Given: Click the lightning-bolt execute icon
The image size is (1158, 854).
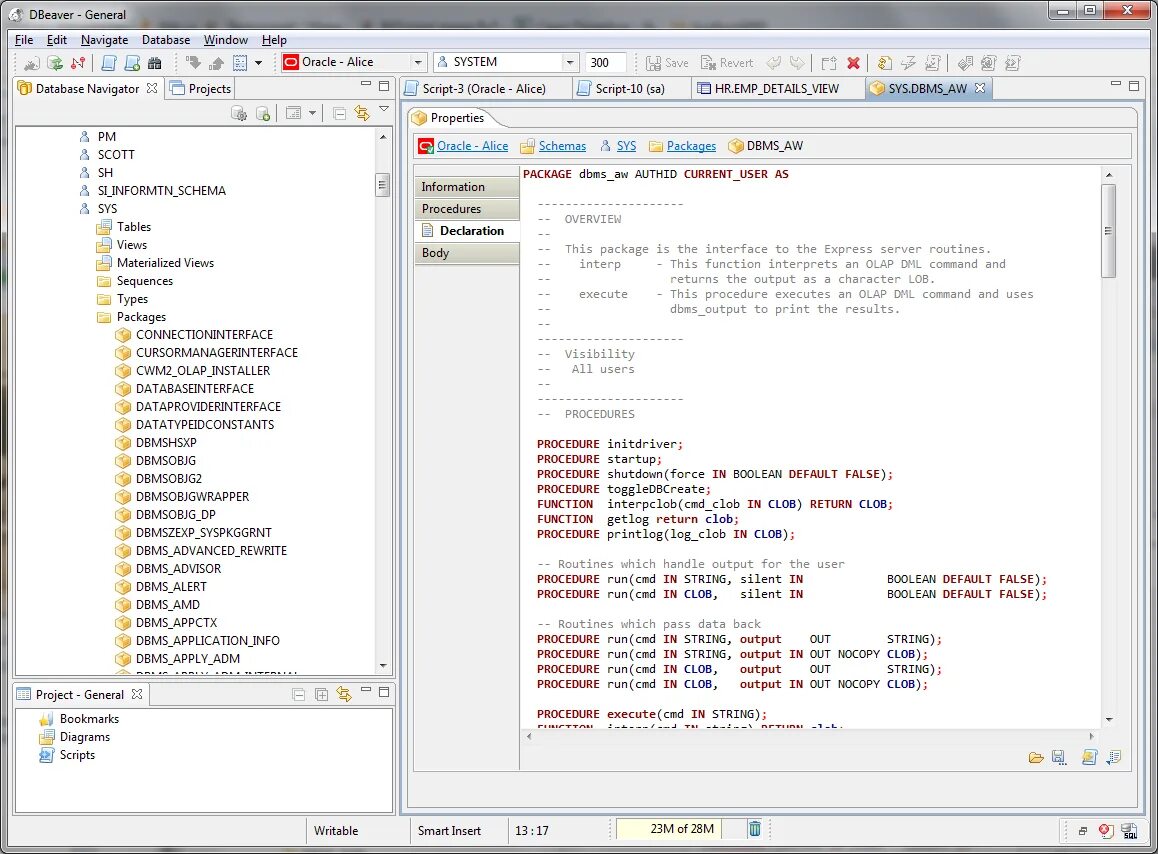Looking at the screenshot, I should tap(908, 63).
